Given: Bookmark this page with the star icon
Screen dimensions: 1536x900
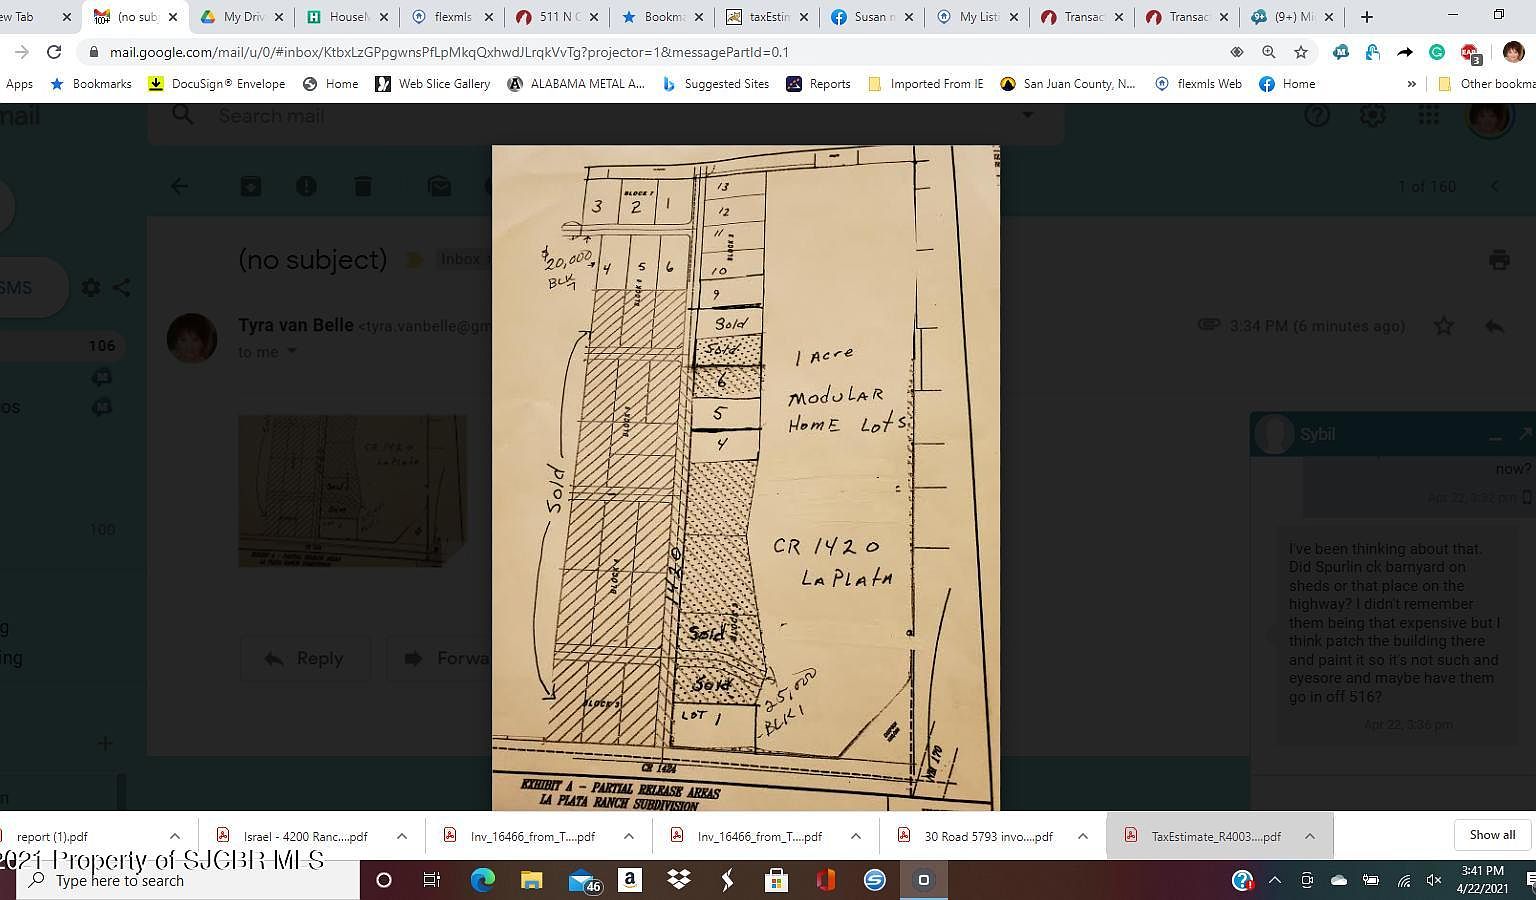Looking at the screenshot, I should click(x=1300, y=52).
